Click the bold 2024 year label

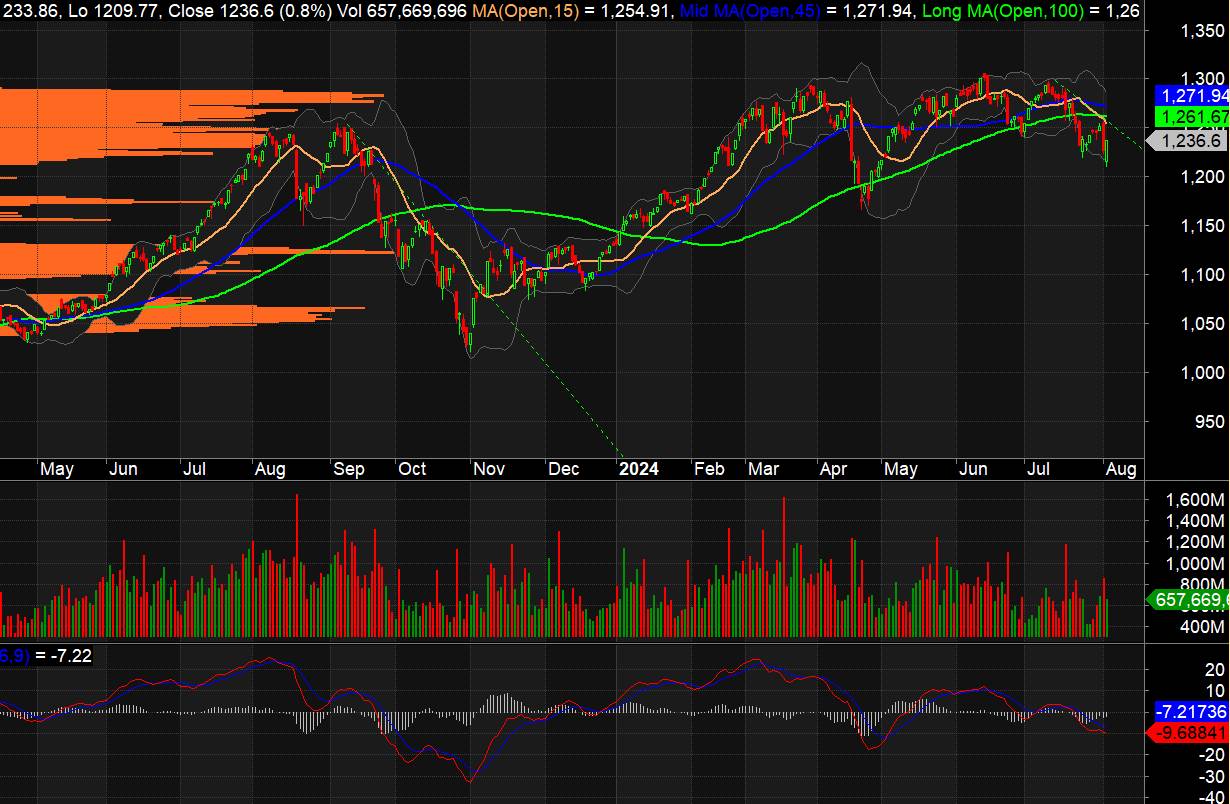coord(639,470)
